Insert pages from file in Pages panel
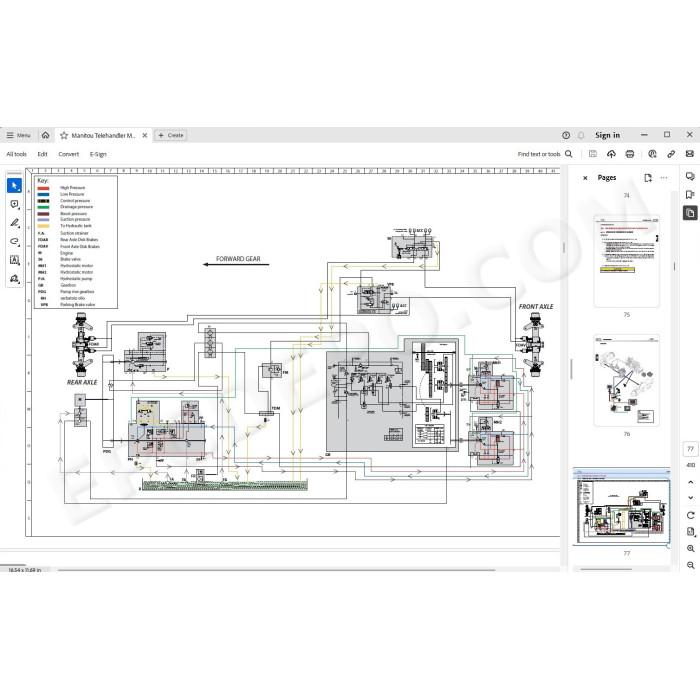Image resolution: width=700 pixels, height=700 pixels. click(648, 178)
